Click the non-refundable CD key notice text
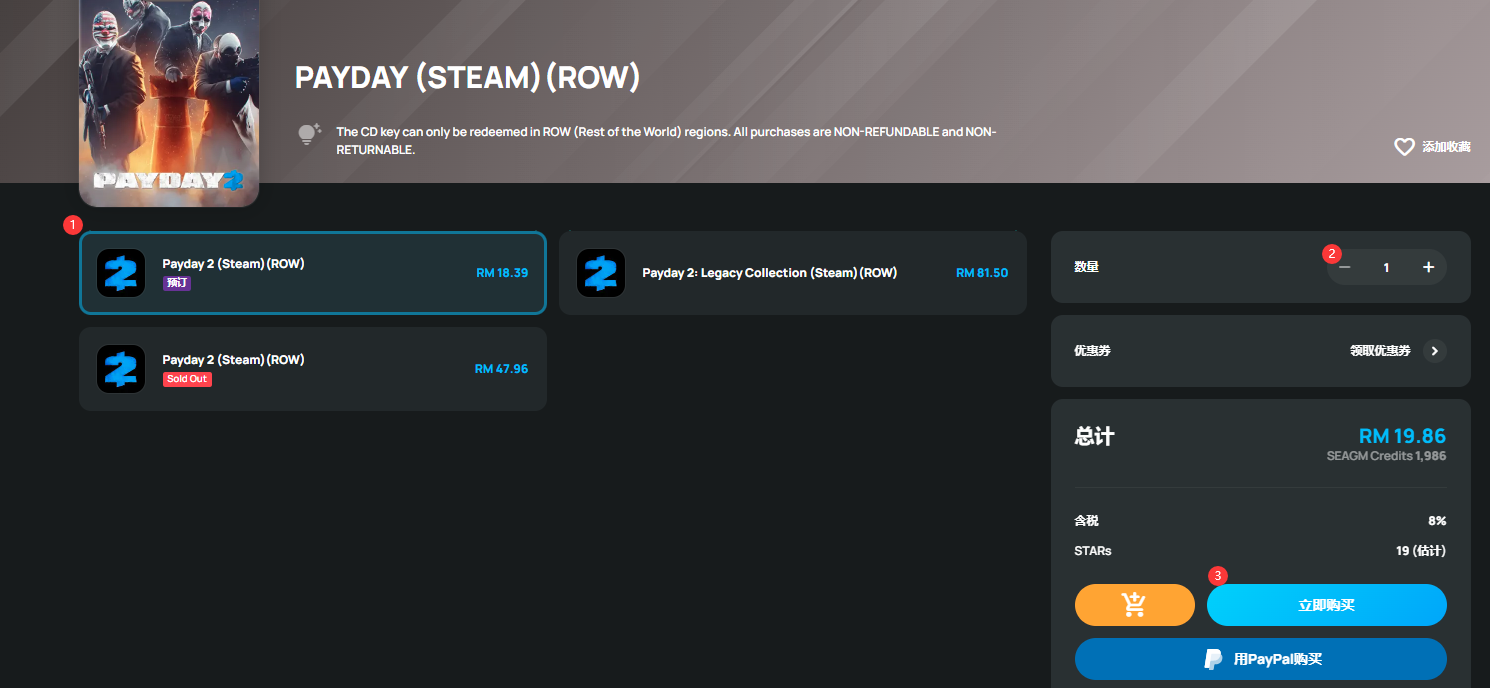This screenshot has width=1490, height=688. [x=666, y=141]
